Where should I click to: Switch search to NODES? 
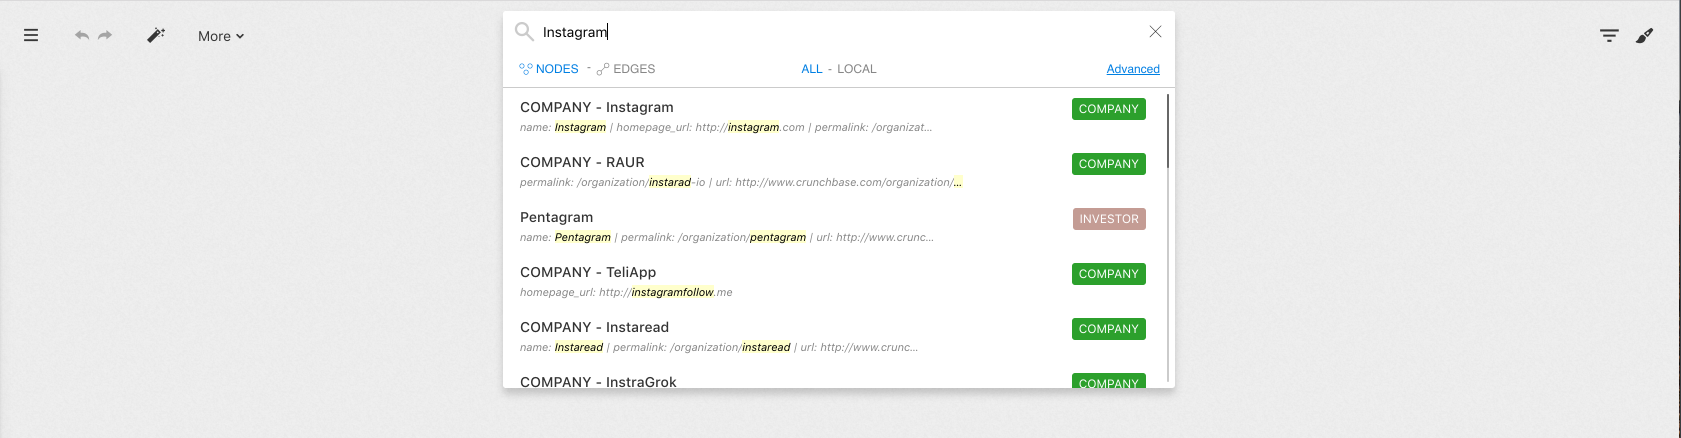[x=549, y=69]
